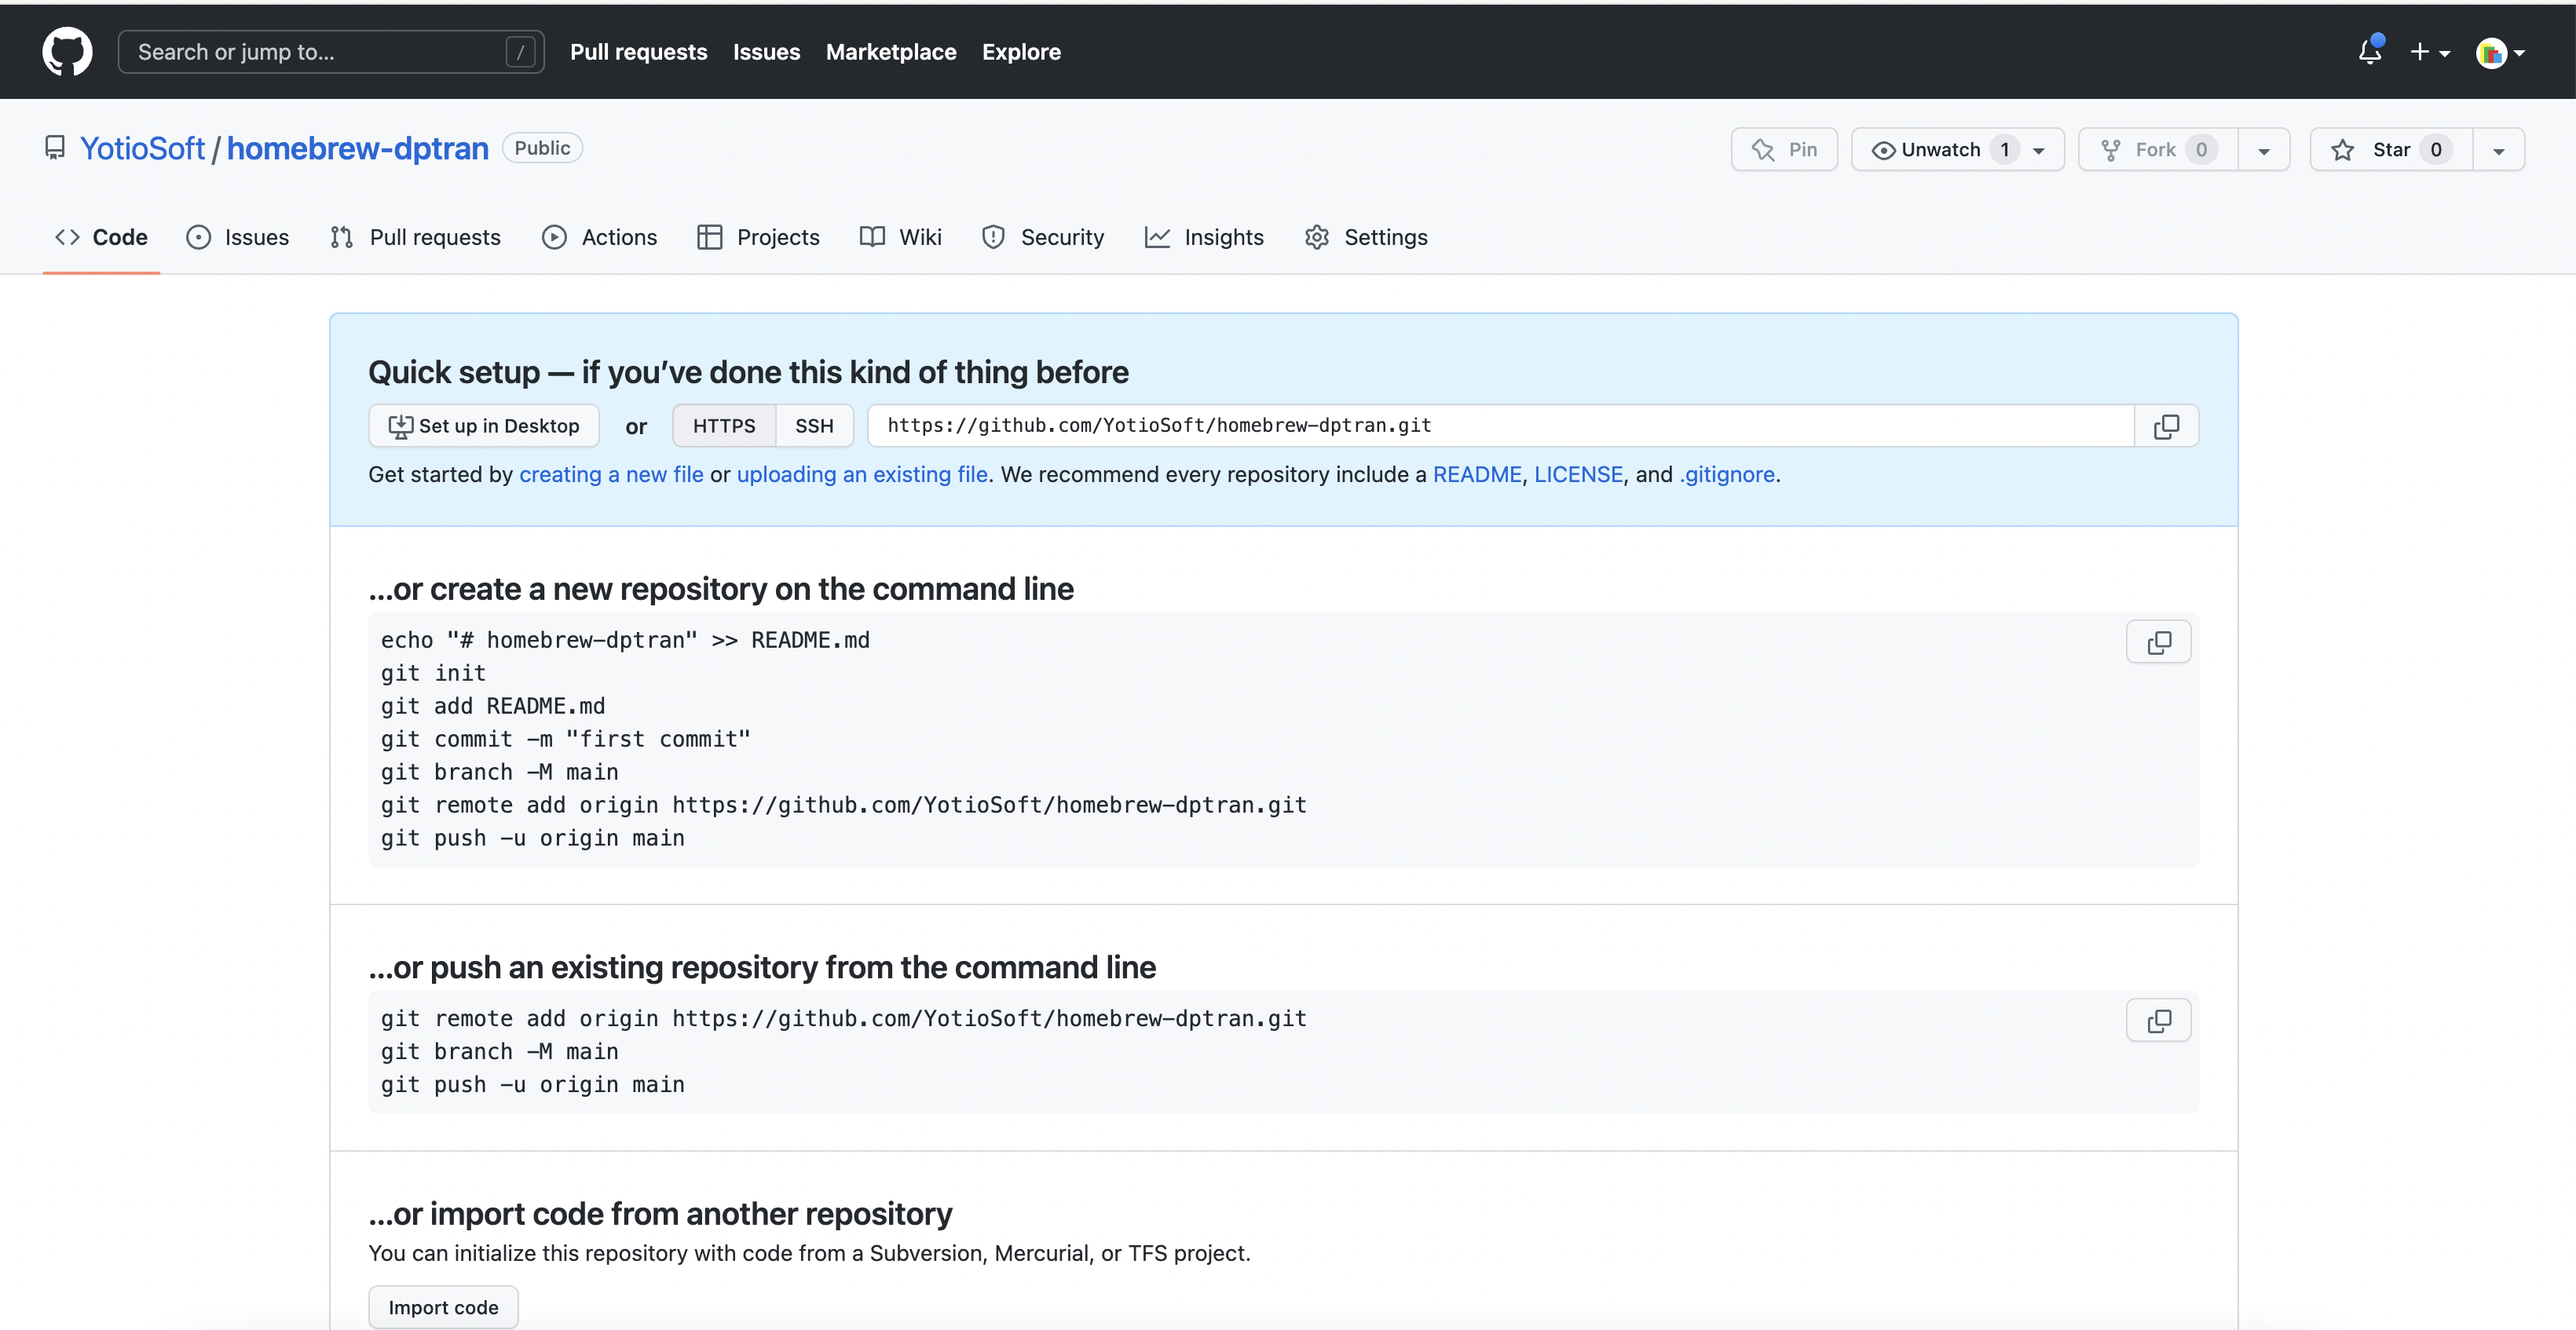Star the homebrew-dptran repository

[x=2391, y=149]
